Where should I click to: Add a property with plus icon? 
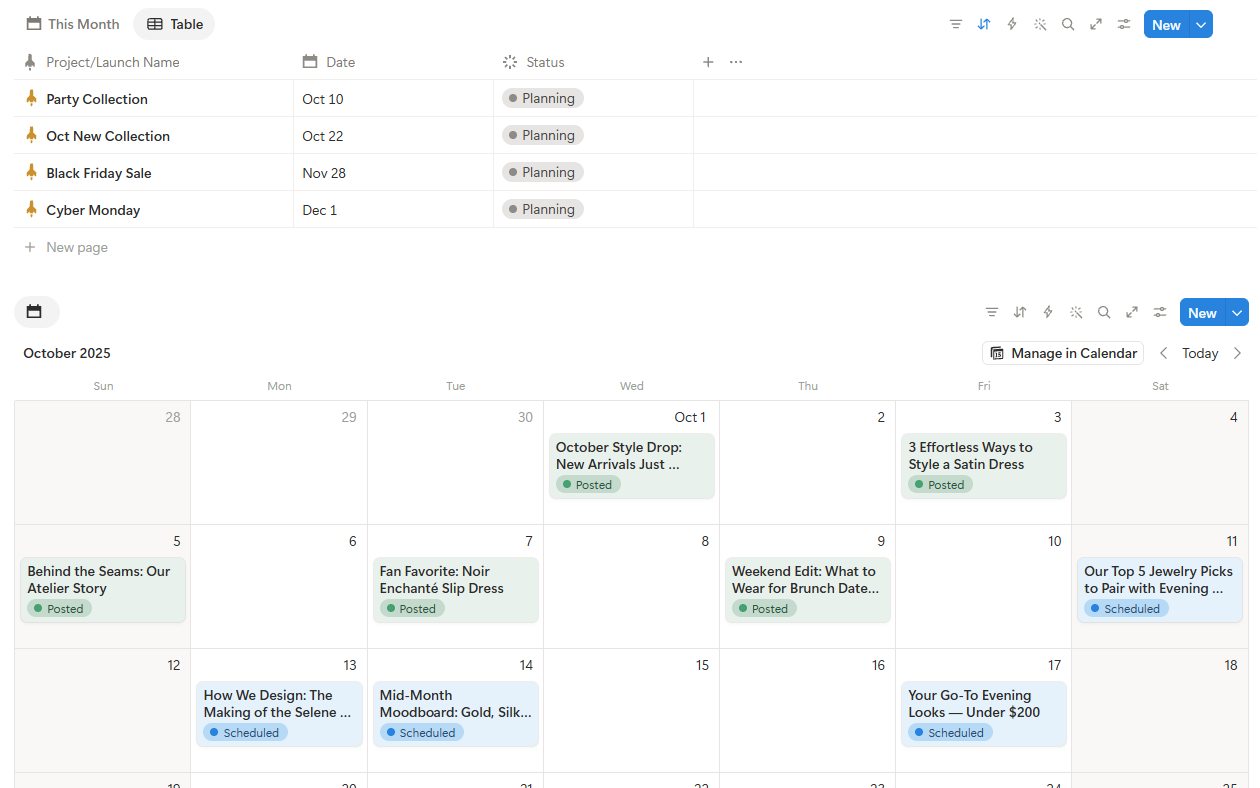click(708, 62)
